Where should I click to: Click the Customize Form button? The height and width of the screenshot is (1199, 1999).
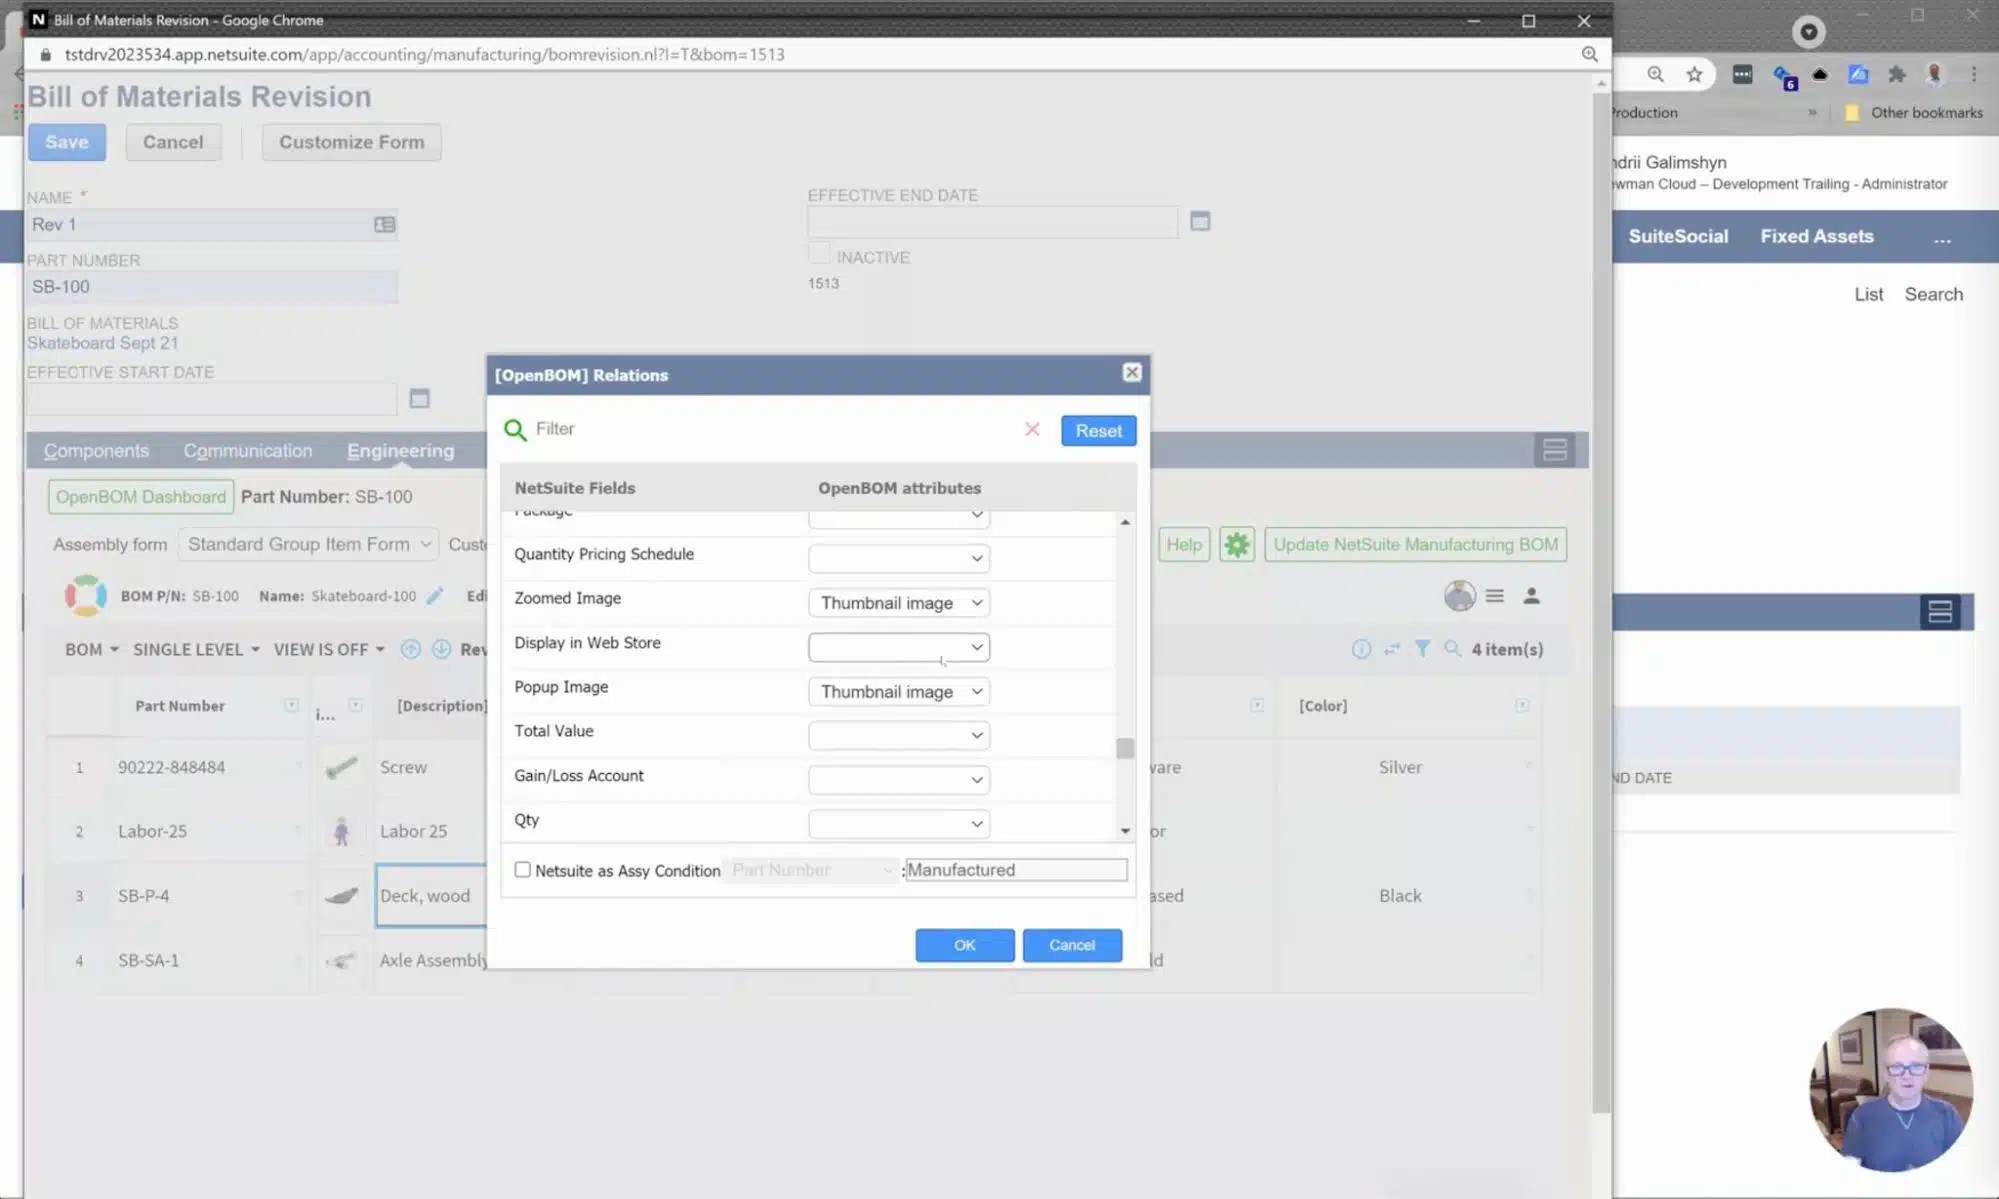coord(351,142)
